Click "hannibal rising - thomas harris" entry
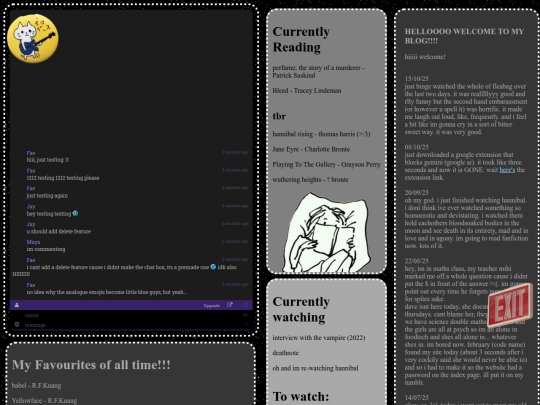This screenshot has width=540, height=405. (321, 134)
